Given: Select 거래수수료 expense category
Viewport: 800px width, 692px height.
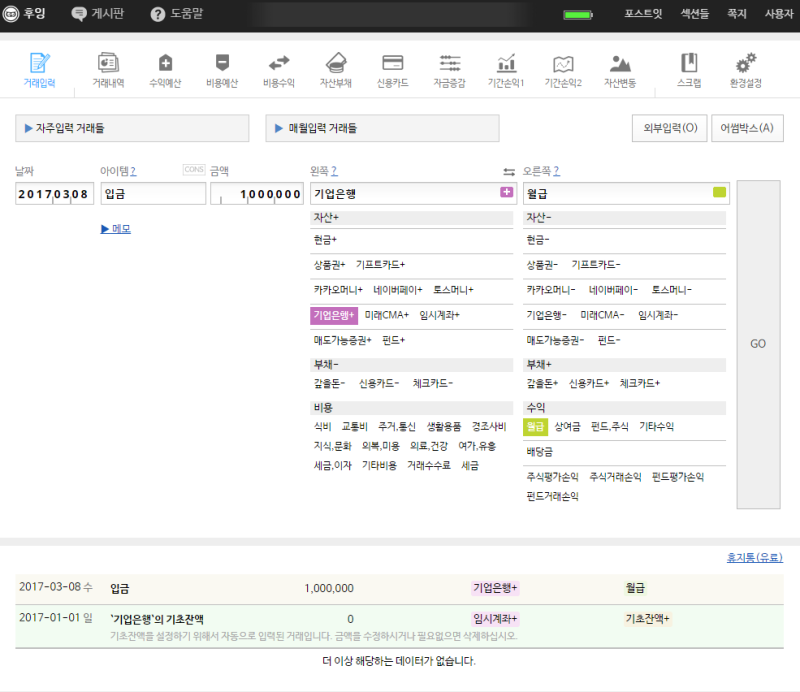Looking at the screenshot, I should click(429, 465).
